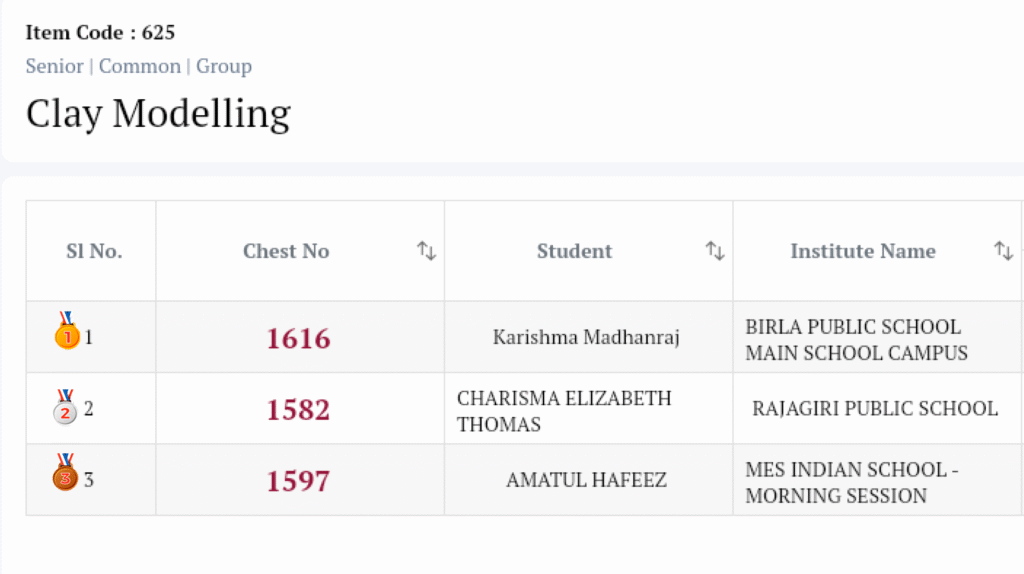Select chest number 1582
This screenshot has width=1024, height=574.
[298, 410]
